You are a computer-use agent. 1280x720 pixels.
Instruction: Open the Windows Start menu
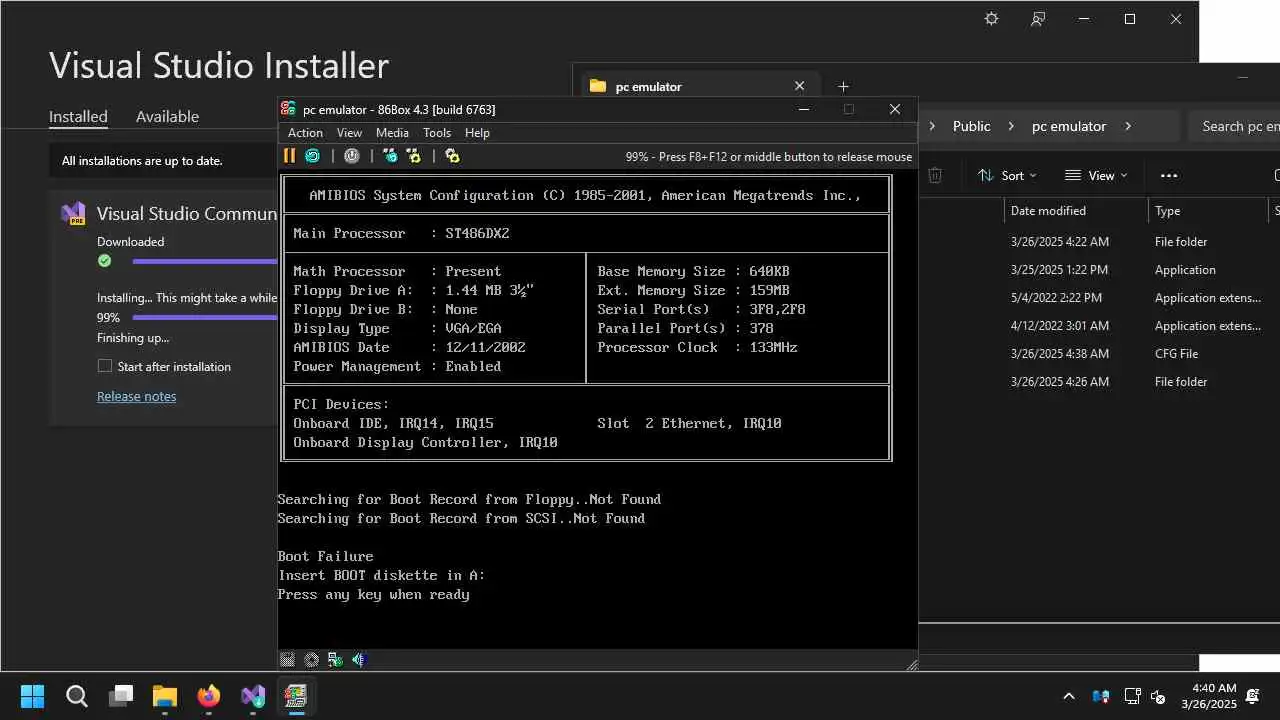33,696
